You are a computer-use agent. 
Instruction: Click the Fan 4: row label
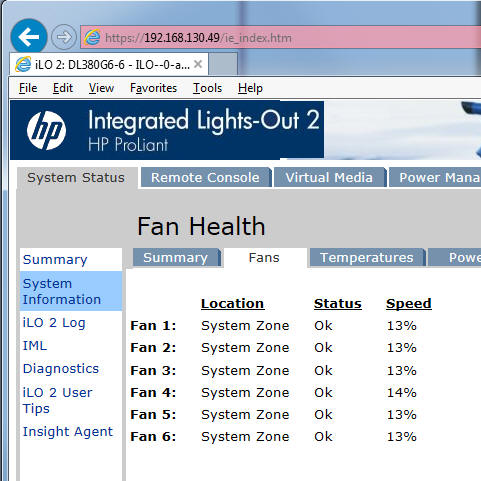click(x=153, y=392)
